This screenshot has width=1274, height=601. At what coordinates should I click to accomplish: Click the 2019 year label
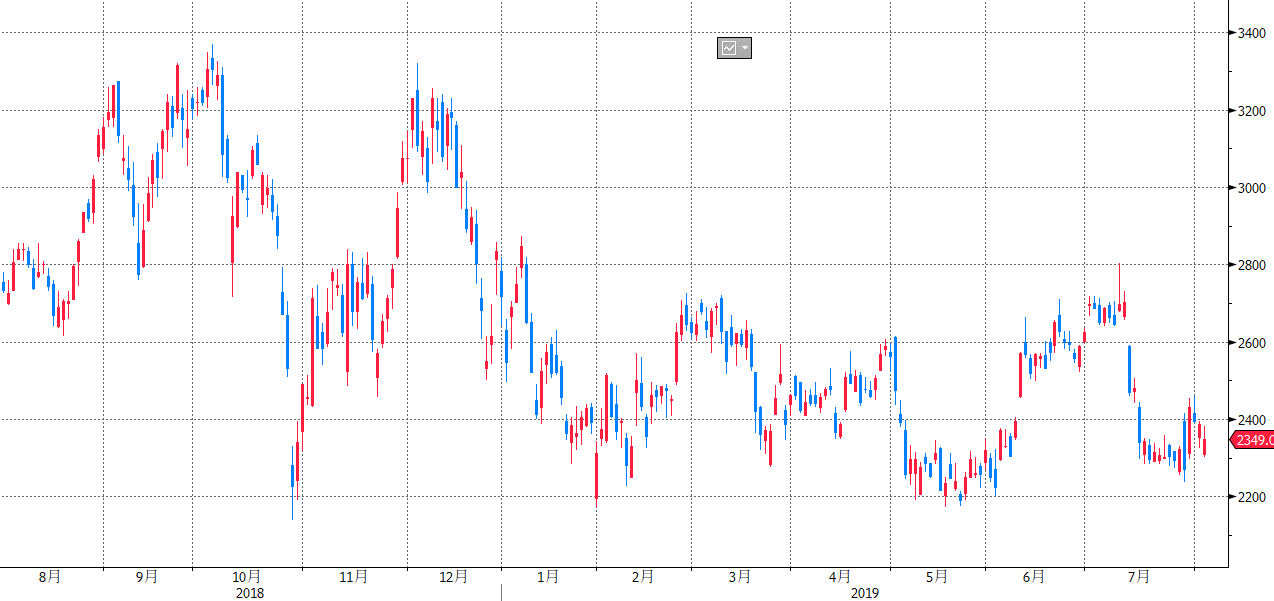[x=865, y=593]
